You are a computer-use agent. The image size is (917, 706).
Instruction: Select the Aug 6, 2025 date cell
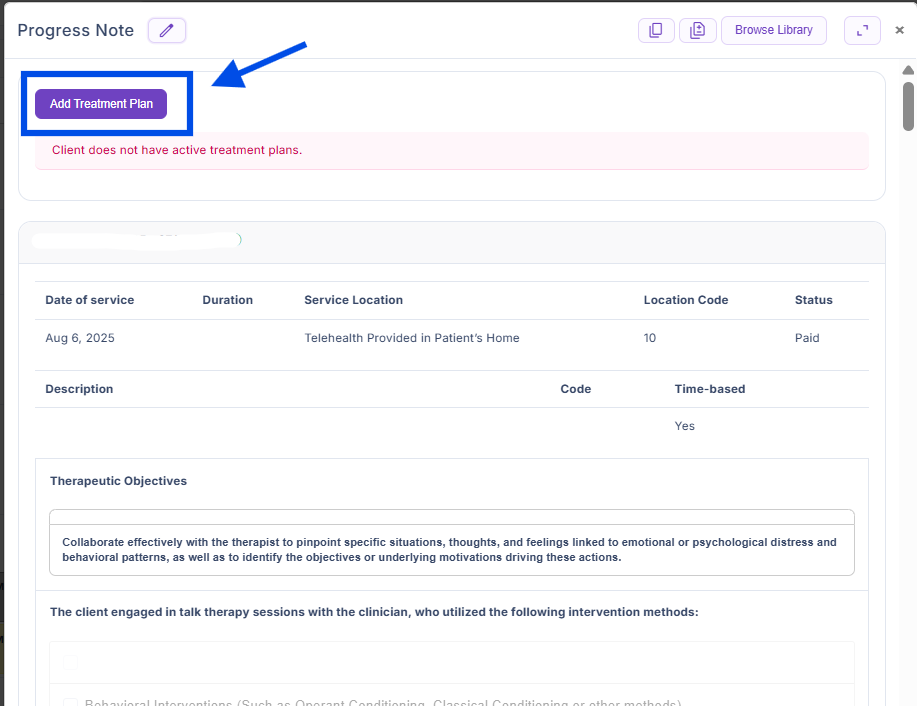[x=80, y=338]
